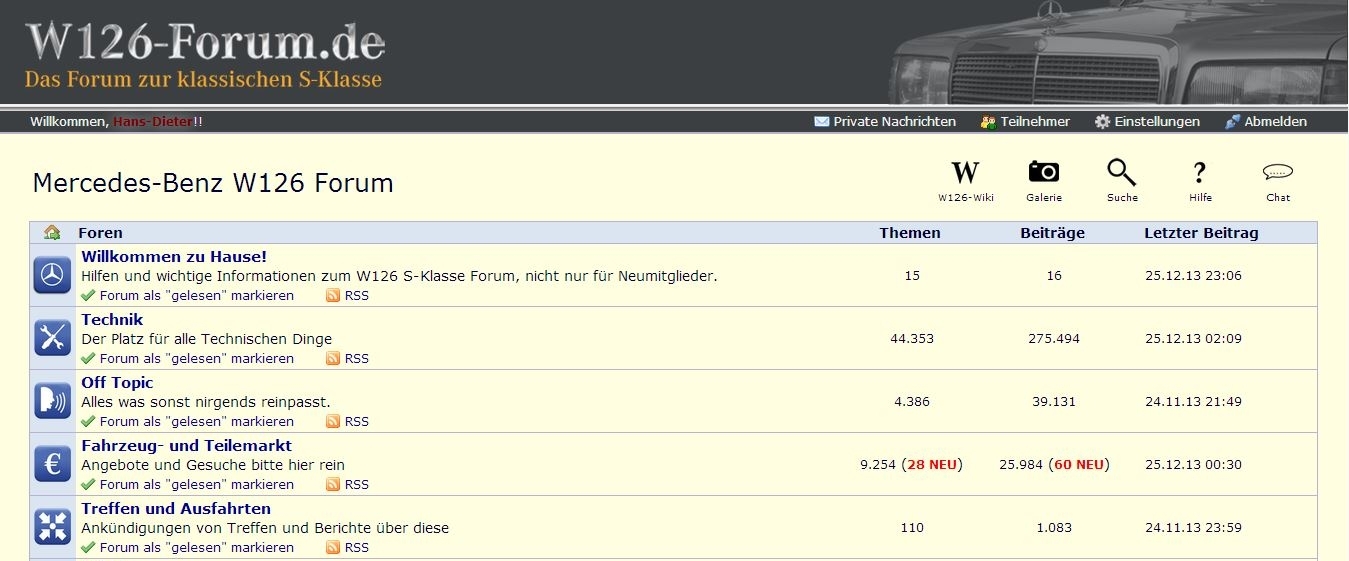1349x561 pixels.
Task: Click last post date 24.11.13 23:59
Action: tap(1193, 527)
